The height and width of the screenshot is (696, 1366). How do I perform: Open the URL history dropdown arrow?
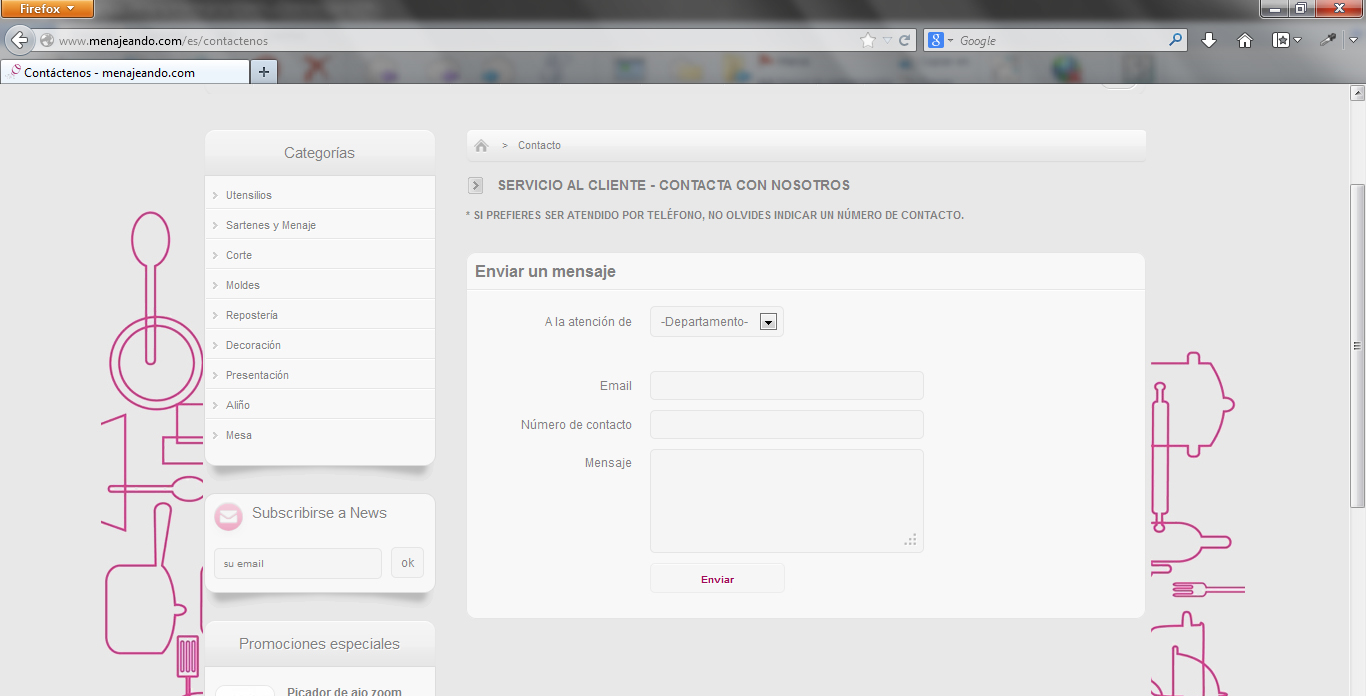(x=887, y=41)
